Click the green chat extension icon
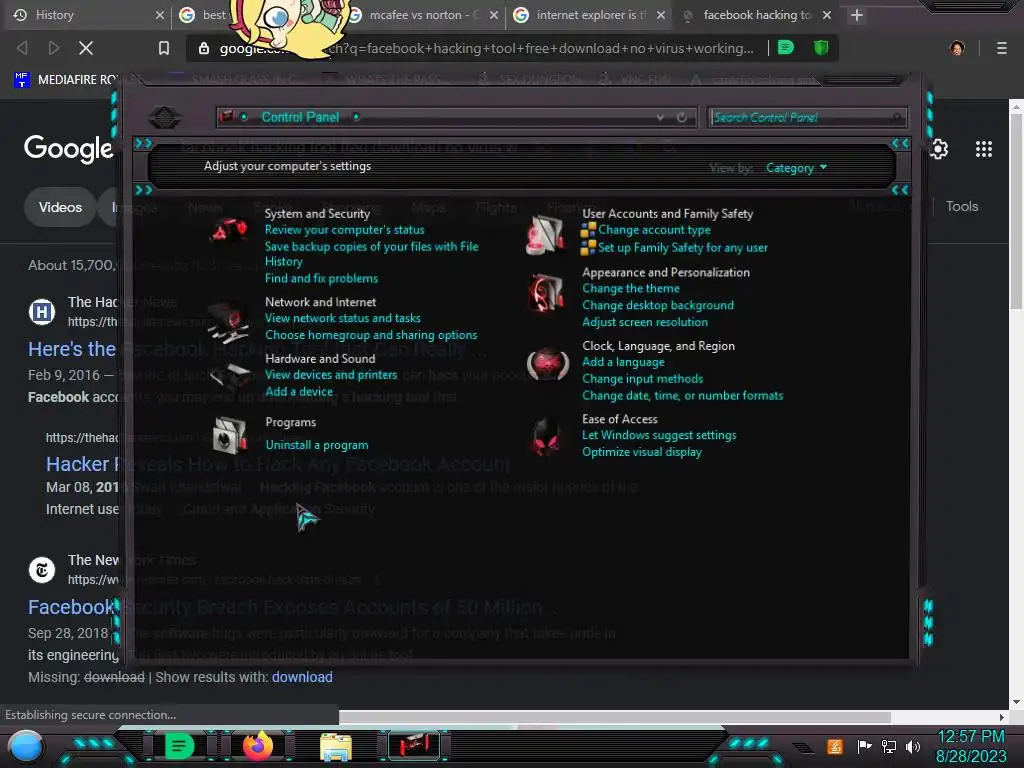This screenshot has width=1024, height=768. point(786,48)
